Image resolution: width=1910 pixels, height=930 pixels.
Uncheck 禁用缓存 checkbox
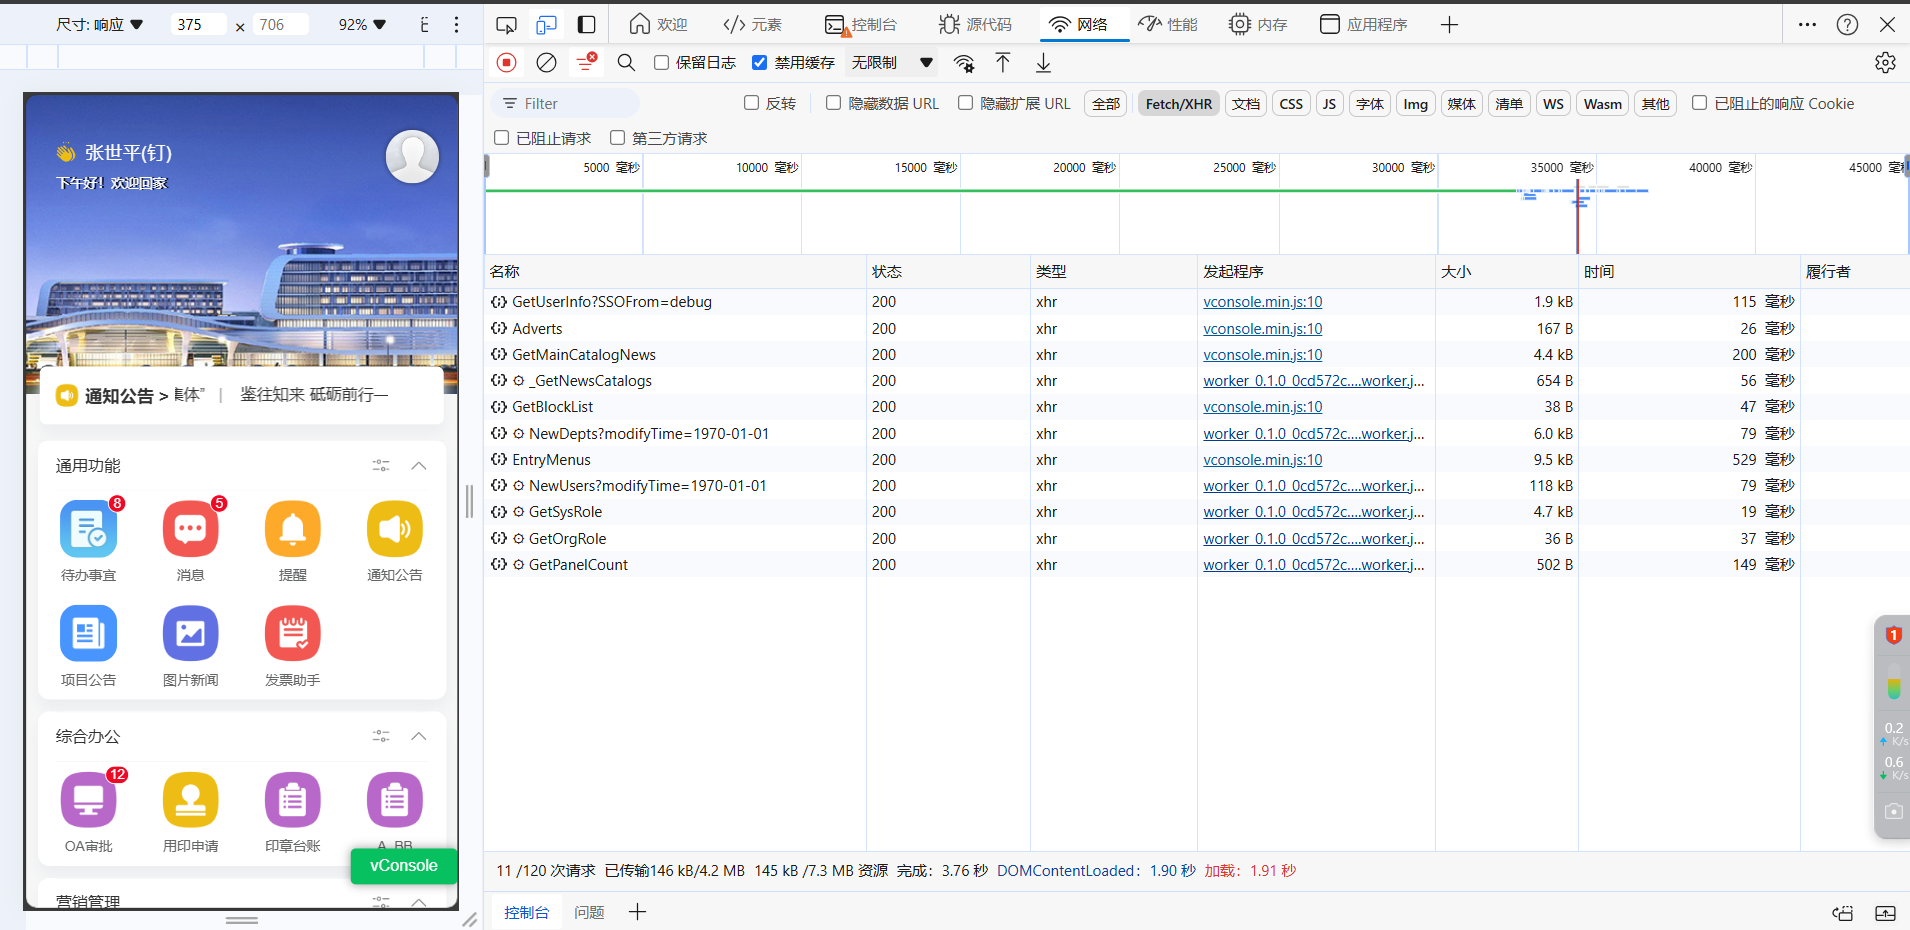click(x=760, y=62)
